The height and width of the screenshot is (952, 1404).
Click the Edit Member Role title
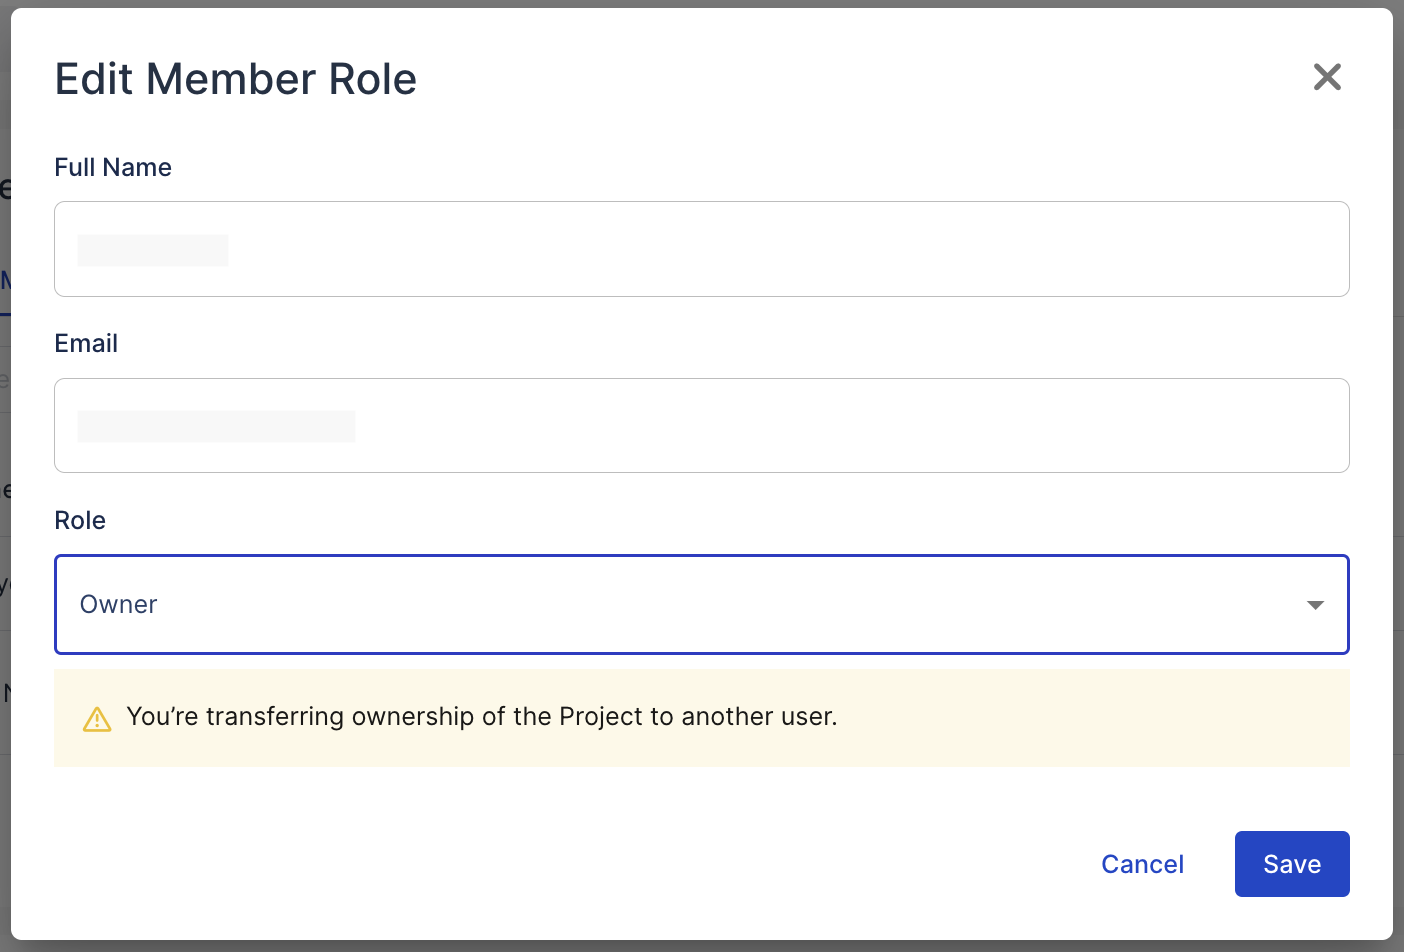(x=236, y=79)
